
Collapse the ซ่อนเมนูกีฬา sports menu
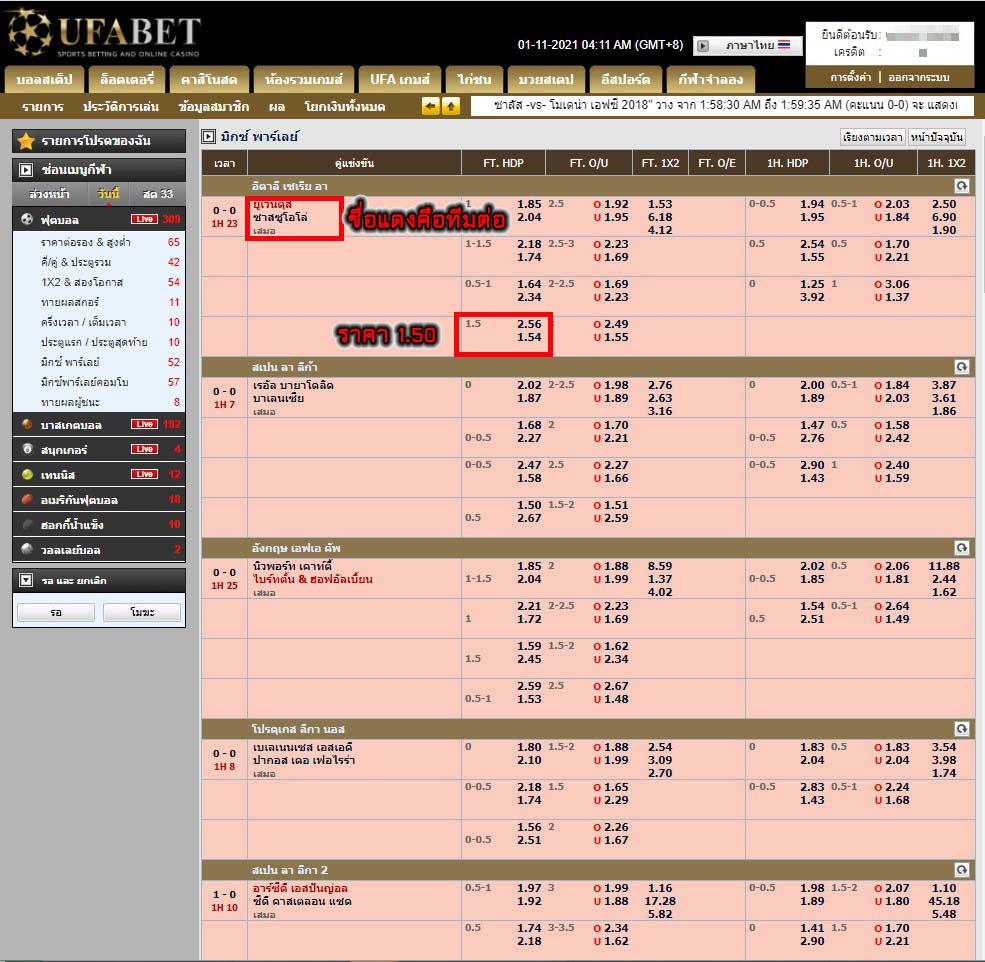coord(26,170)
